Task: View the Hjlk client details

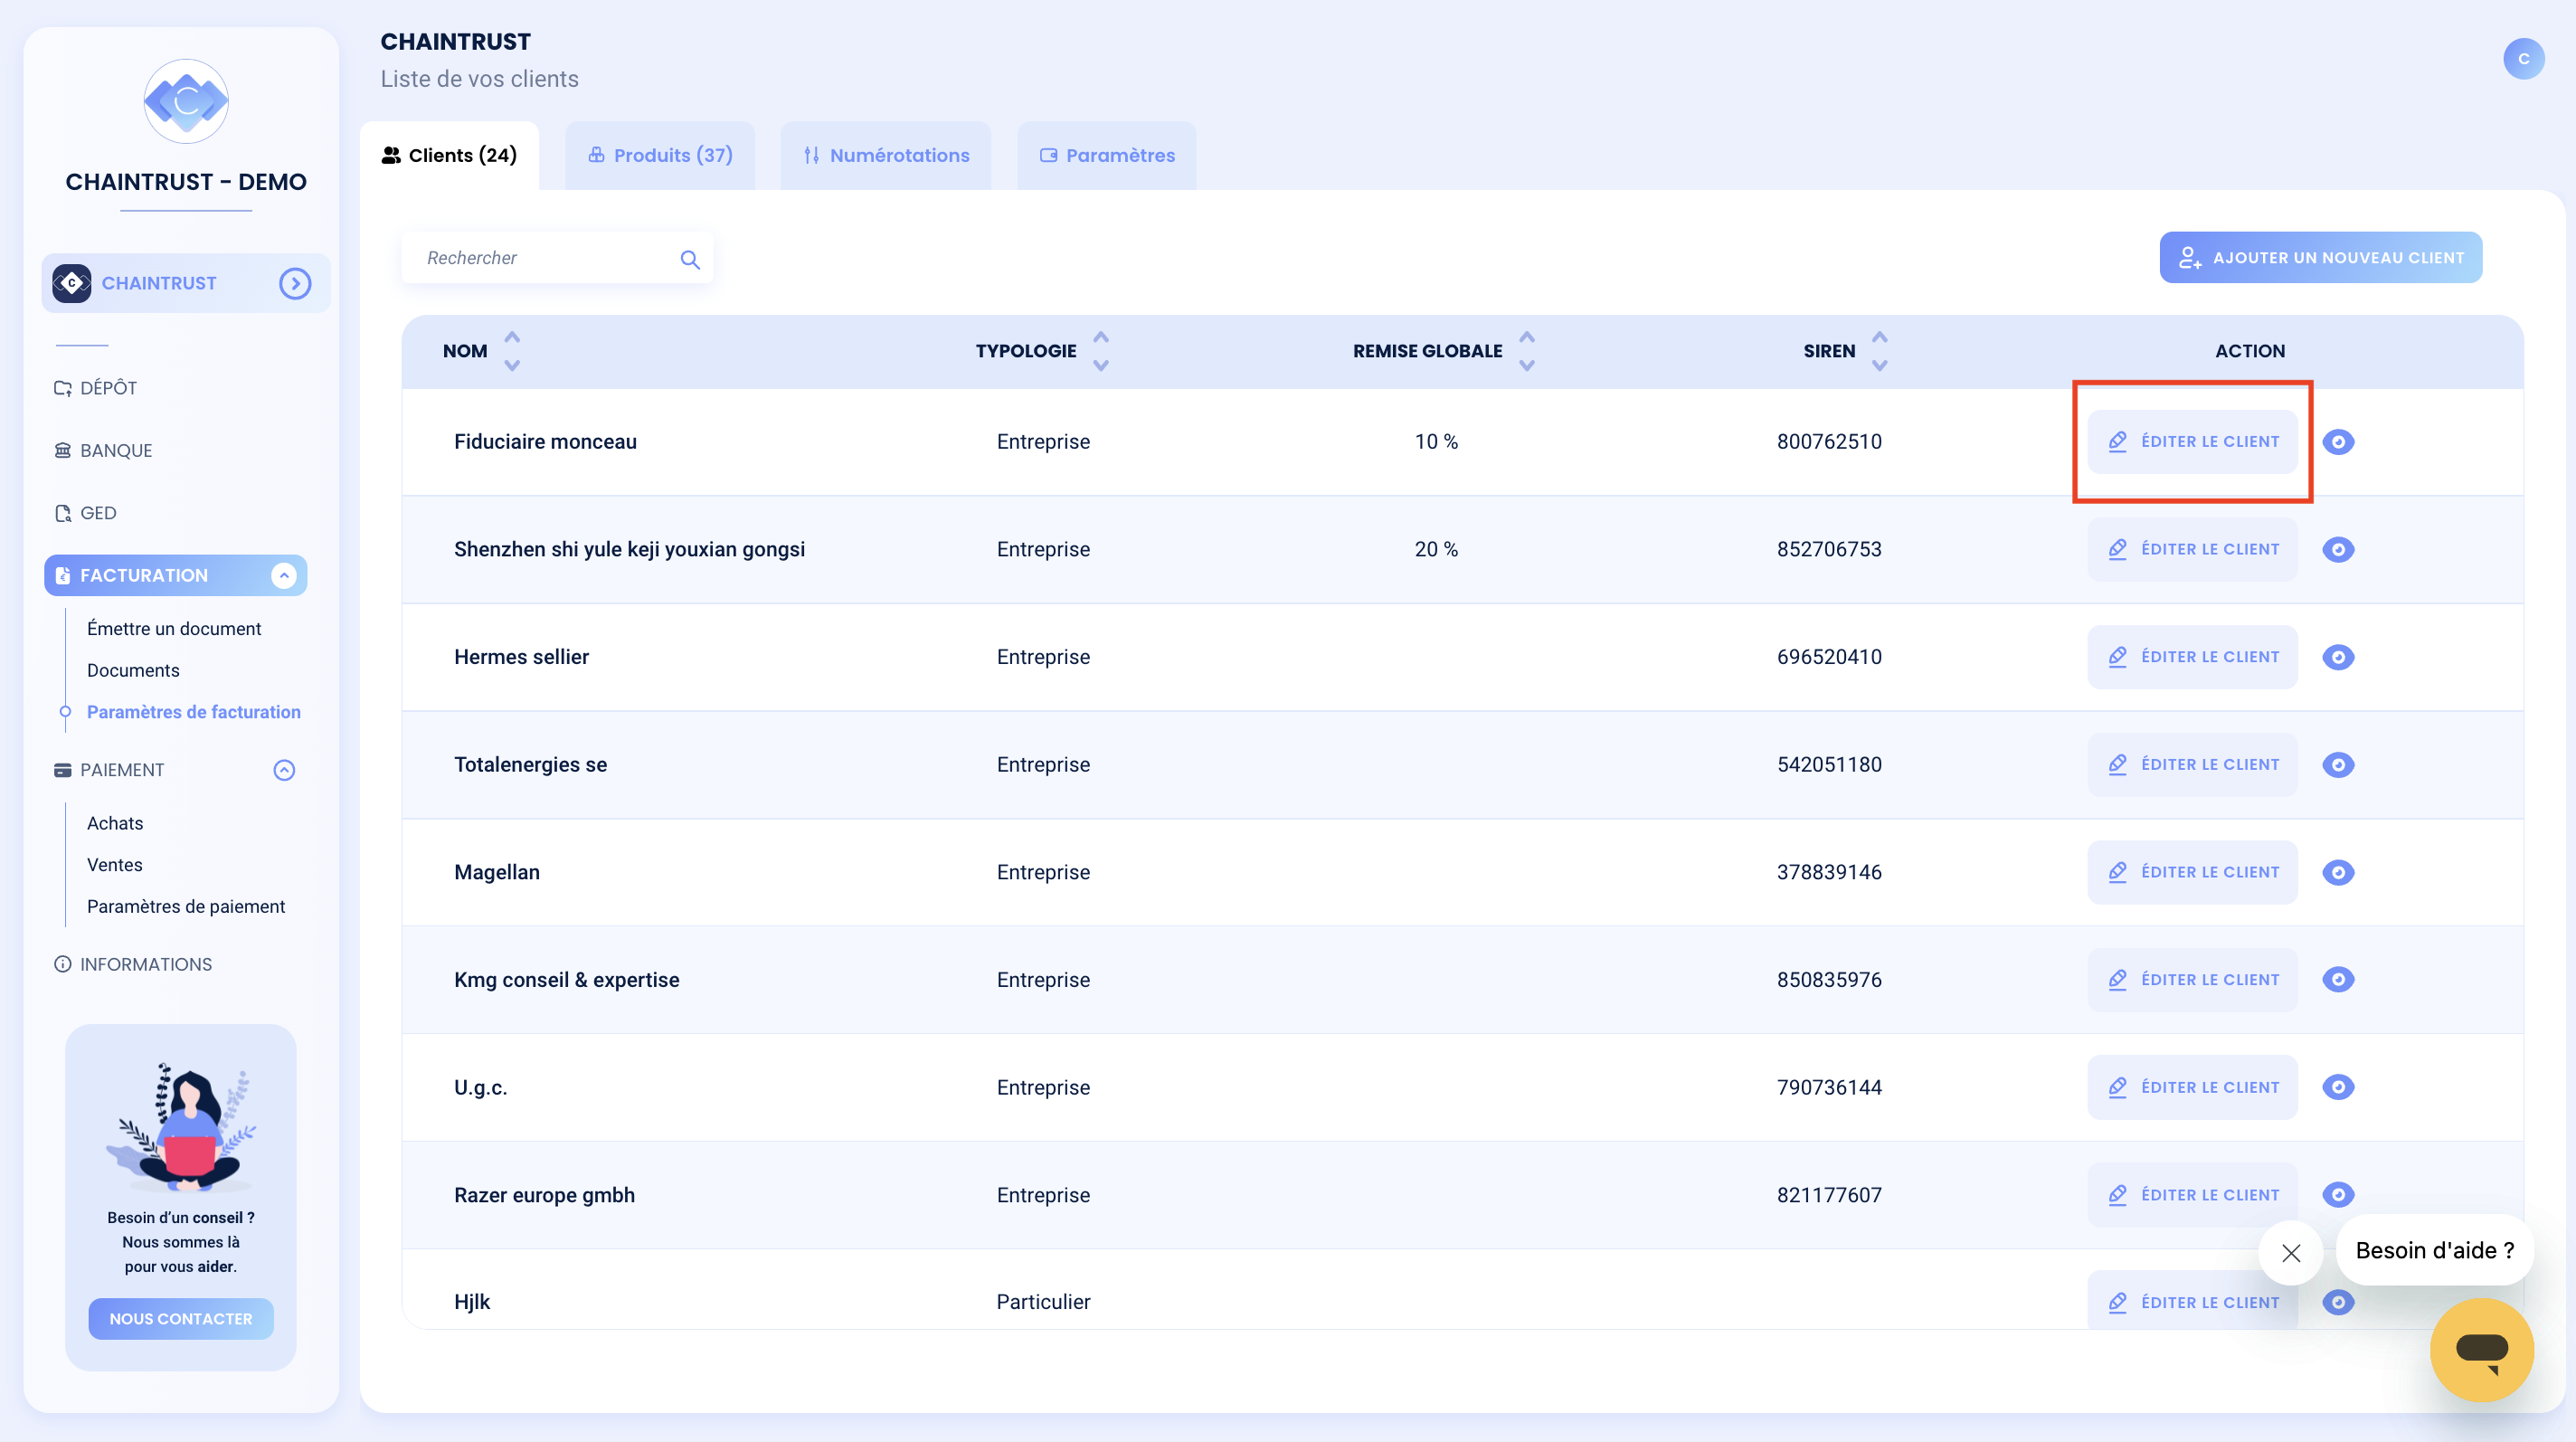Action: click(2338, 1302)
